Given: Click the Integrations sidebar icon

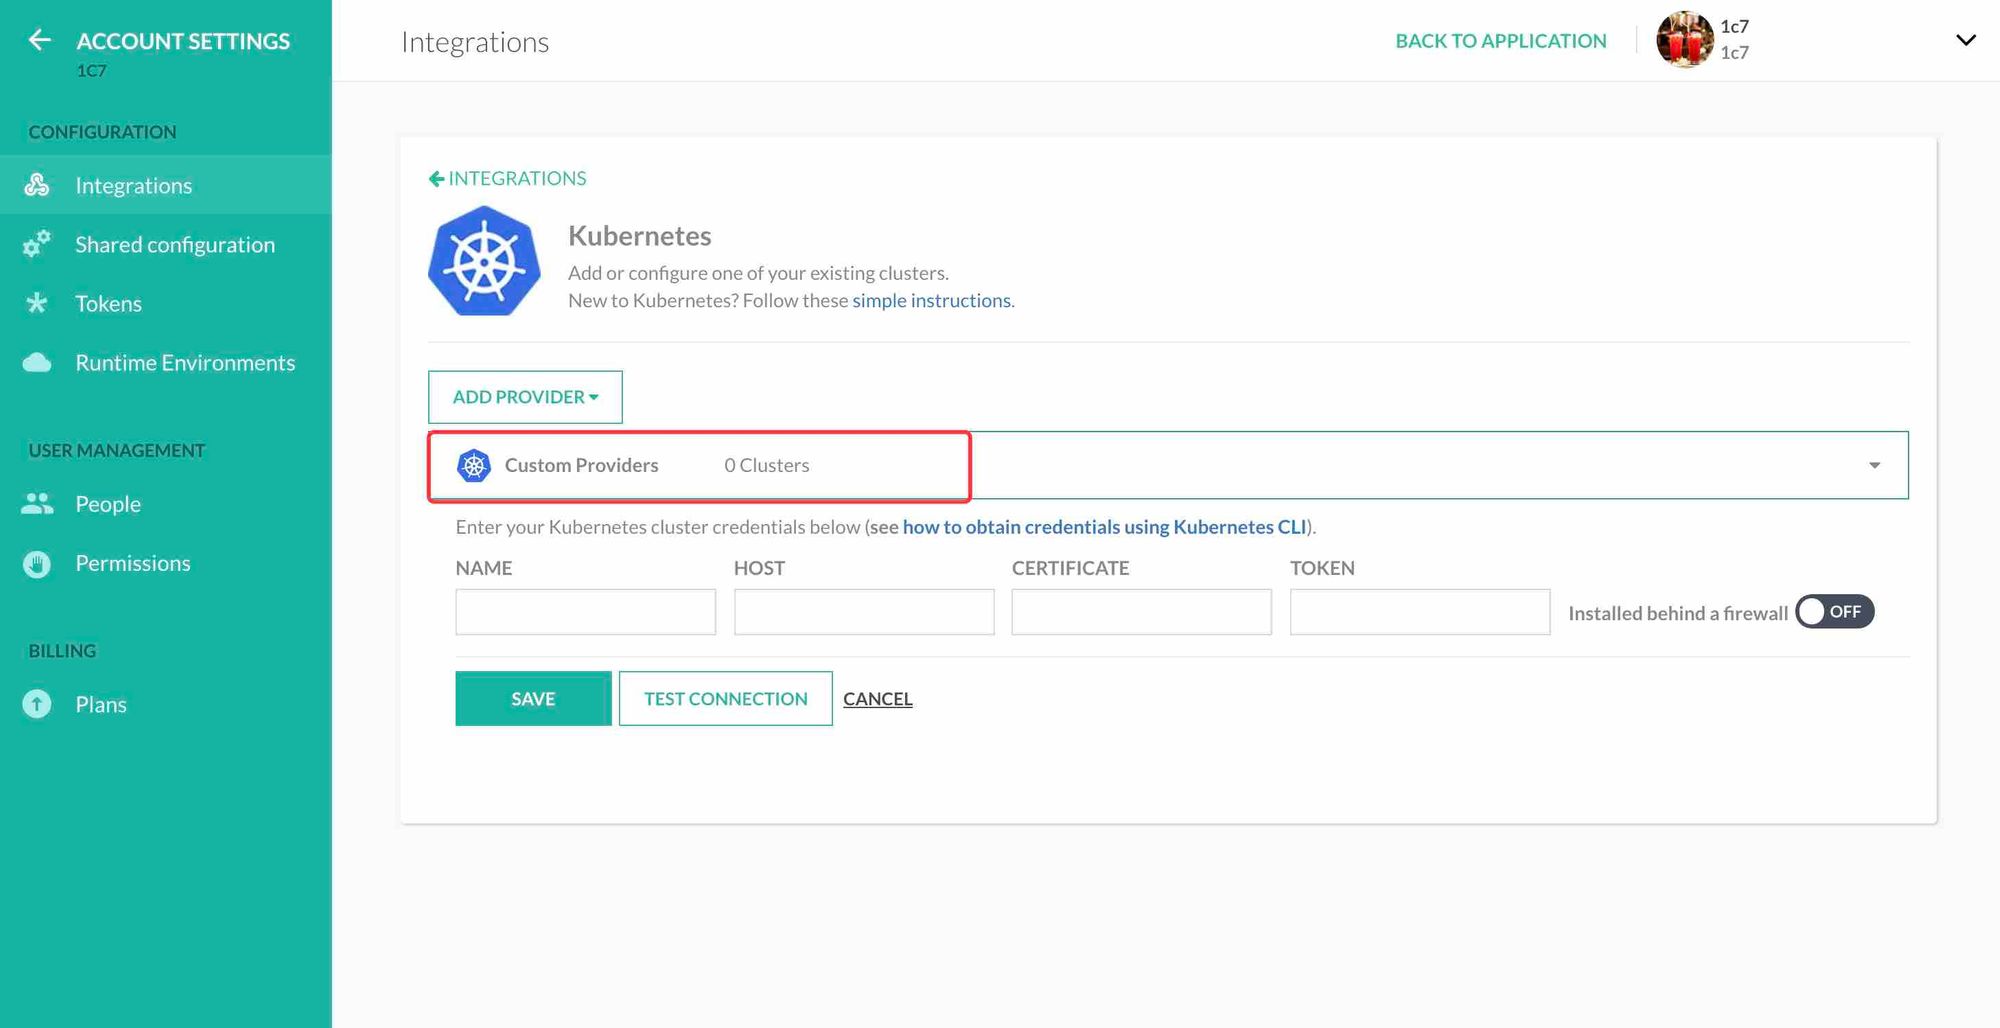Looking at the screenshot, I should pyautogui.click(x=37, y=185).
